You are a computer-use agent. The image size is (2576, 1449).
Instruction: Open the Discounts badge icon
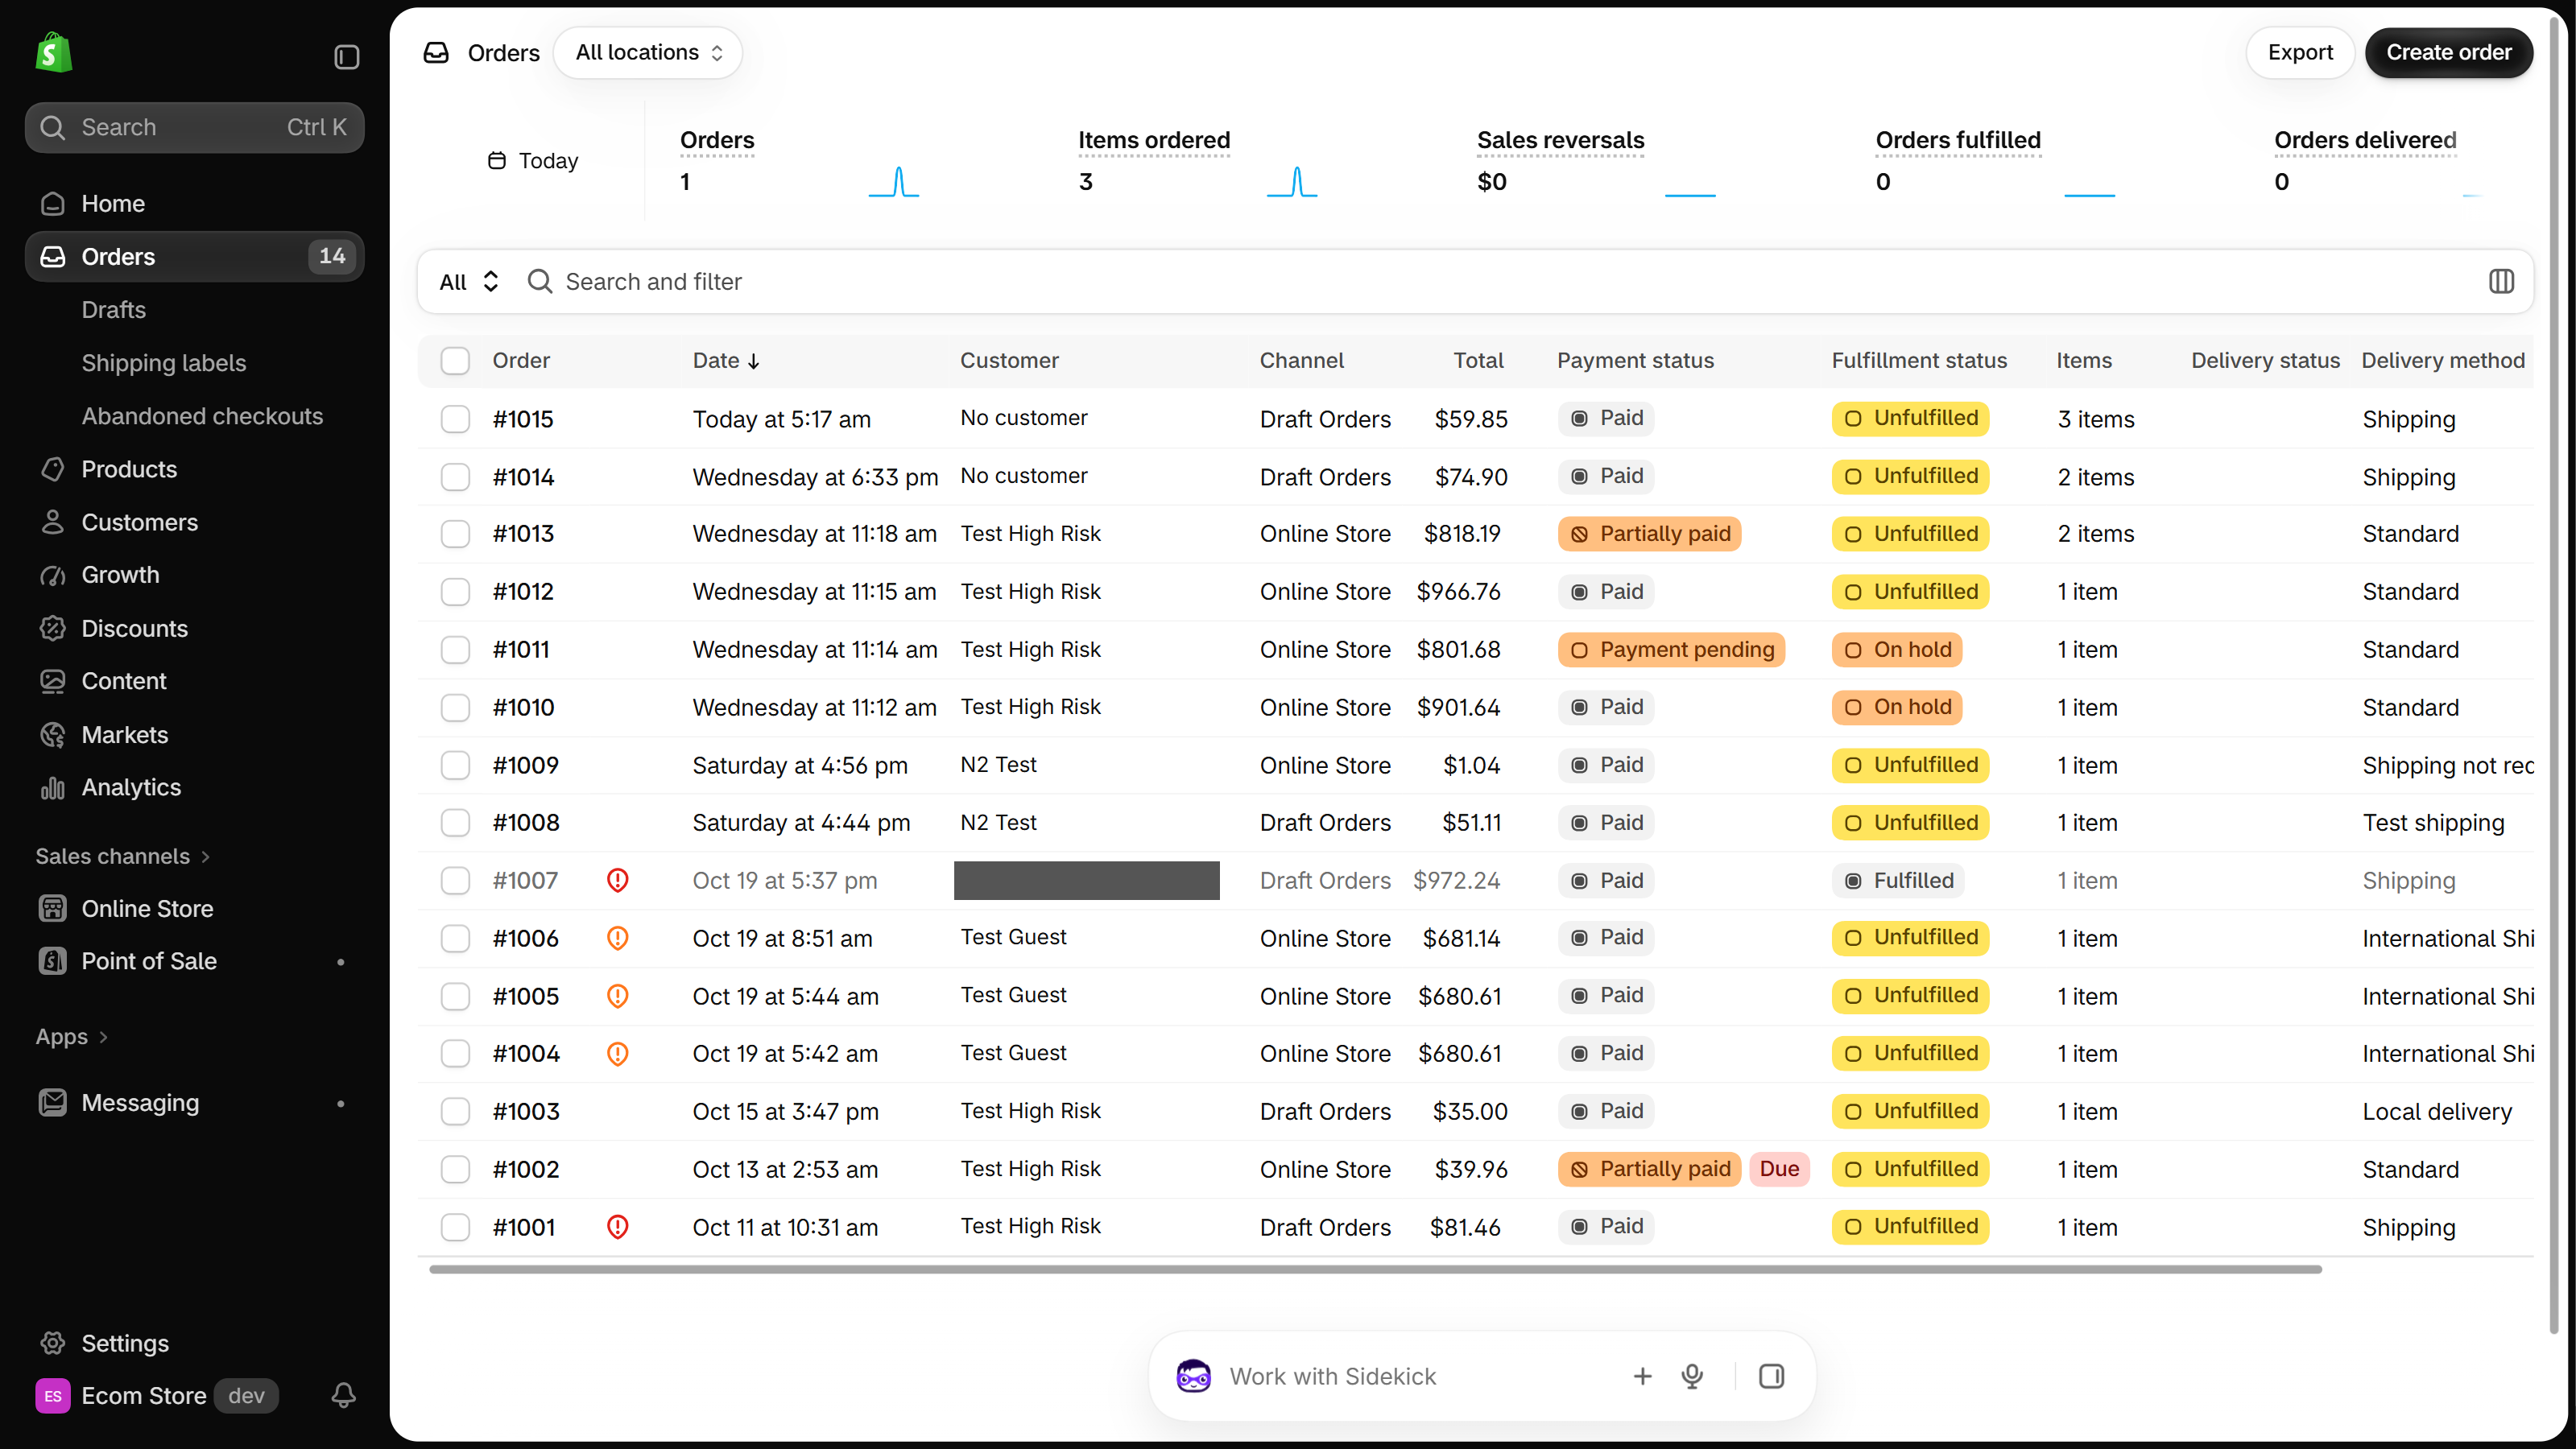53,628
